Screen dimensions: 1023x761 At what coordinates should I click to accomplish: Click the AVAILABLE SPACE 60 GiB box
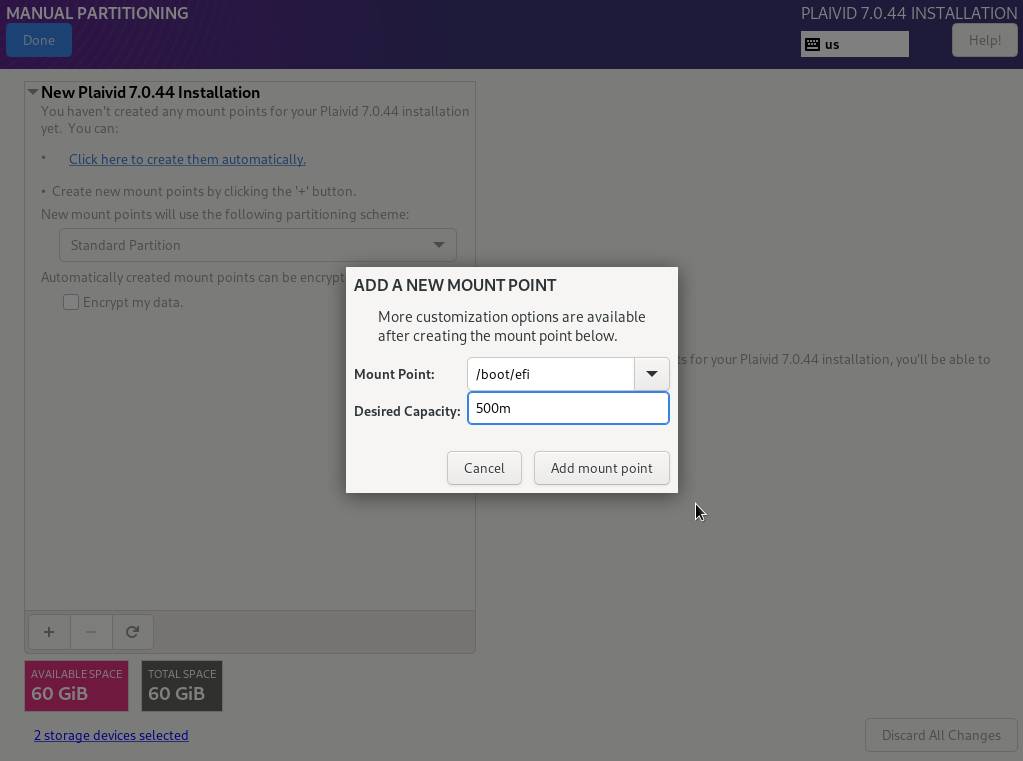coord(76,686)
